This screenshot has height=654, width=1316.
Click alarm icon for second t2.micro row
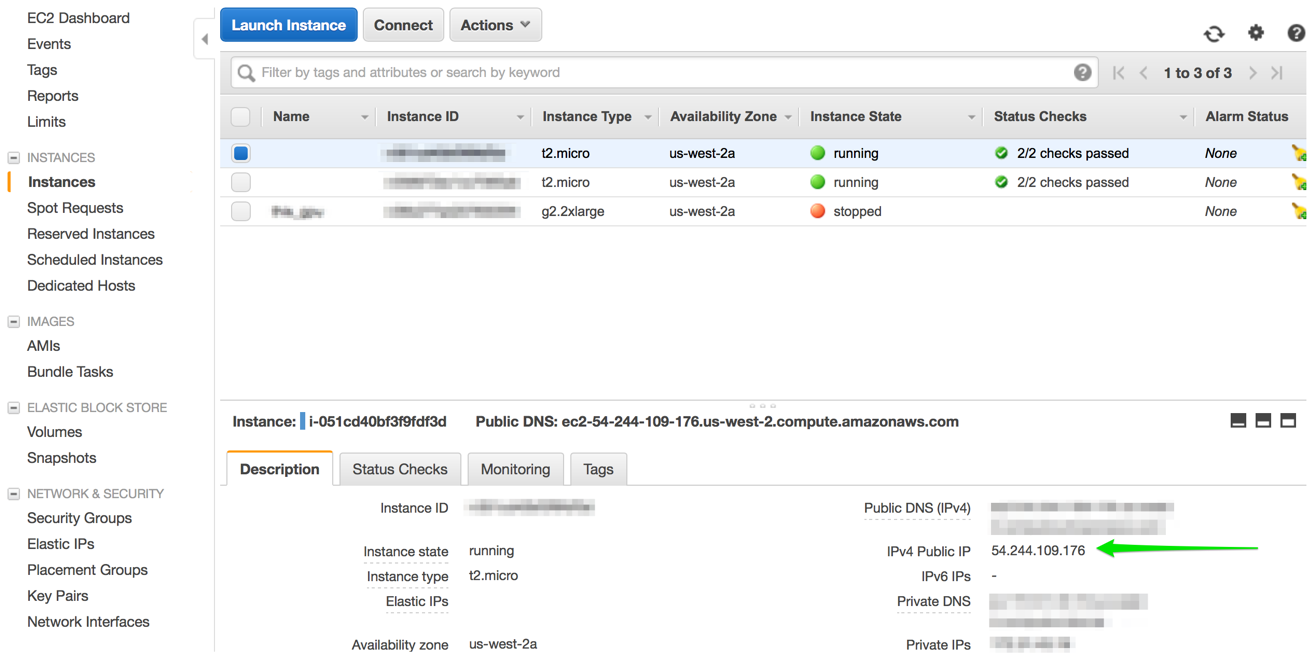click(1298, 182)
